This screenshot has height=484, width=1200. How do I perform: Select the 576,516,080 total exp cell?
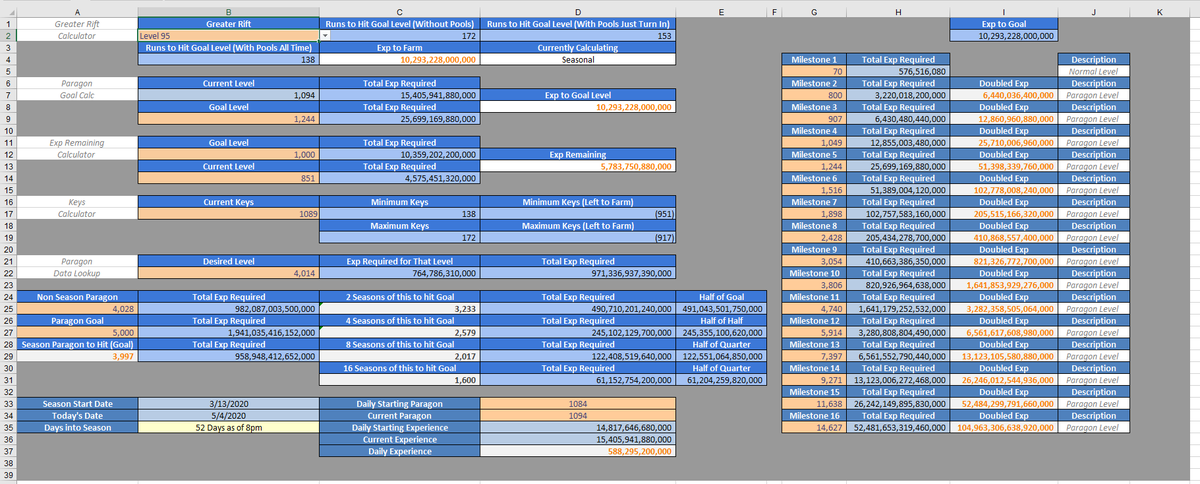click(899, 71)
